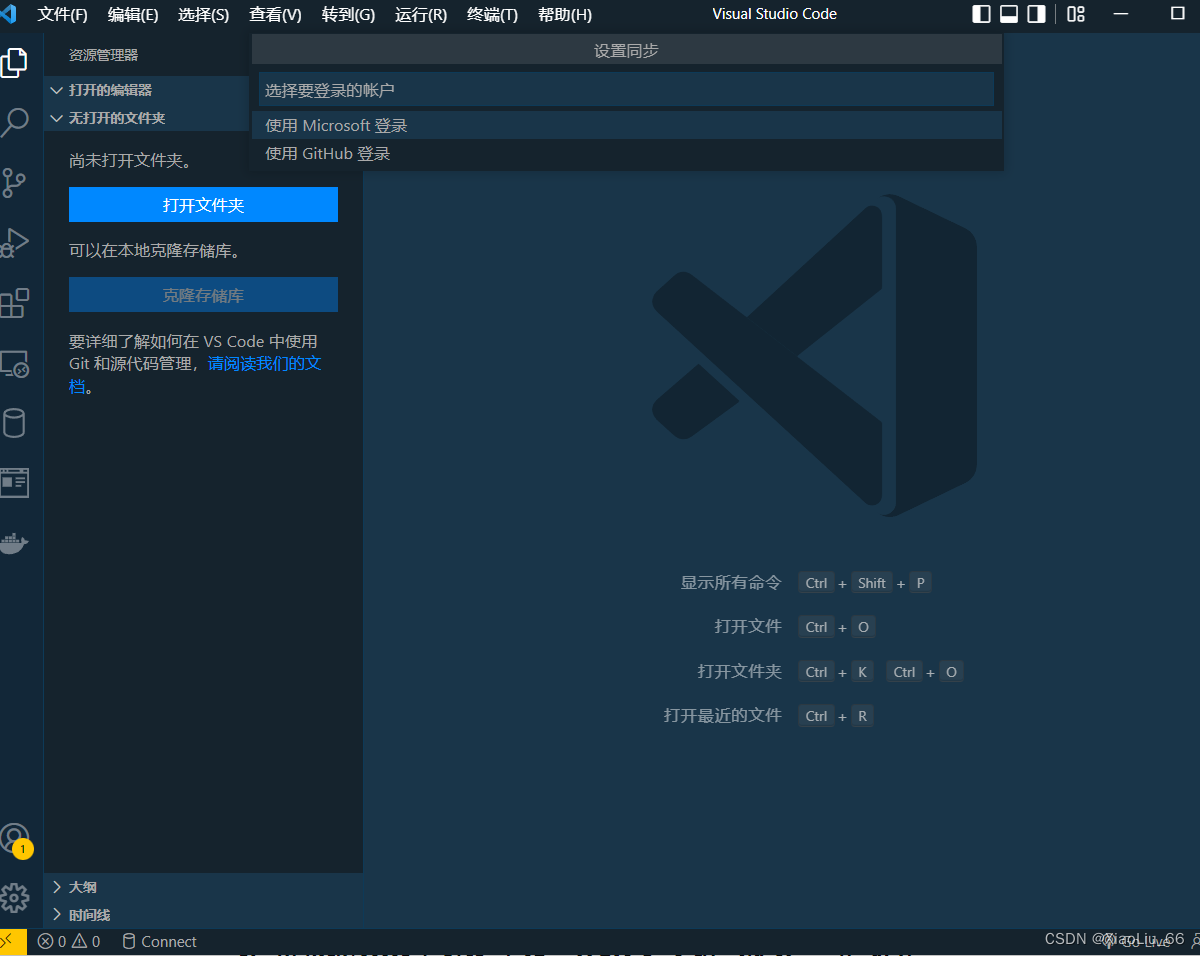Open the Manage gear icon
Screen dimensions: 1200x956
pos(14,897)
